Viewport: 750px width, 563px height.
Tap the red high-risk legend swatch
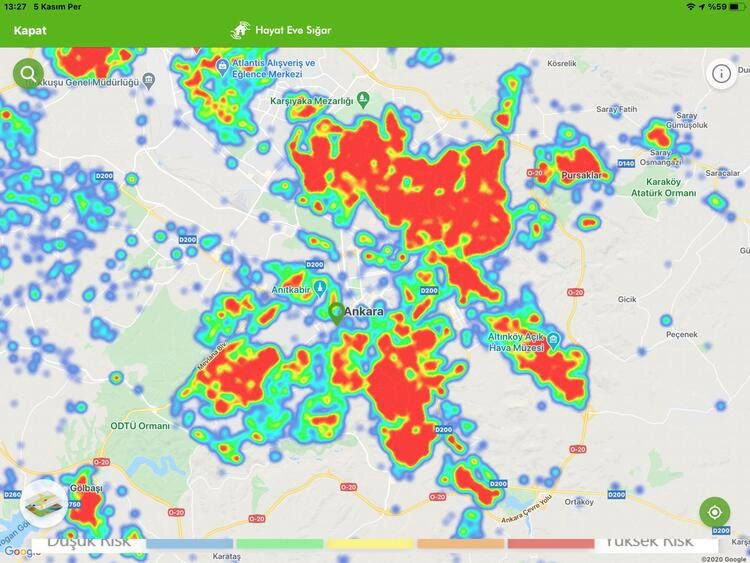point(549,544)
